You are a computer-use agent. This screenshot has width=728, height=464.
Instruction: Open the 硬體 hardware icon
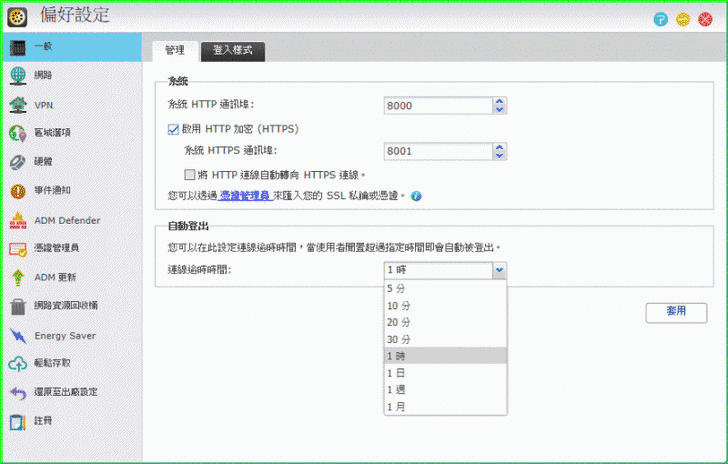(x=18, y=162)
